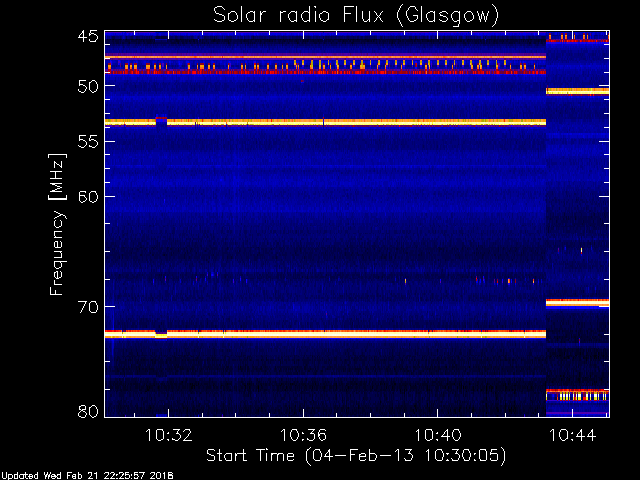Click the 'Solar radio Flux (Glasgow)' title

pos(356,16)
